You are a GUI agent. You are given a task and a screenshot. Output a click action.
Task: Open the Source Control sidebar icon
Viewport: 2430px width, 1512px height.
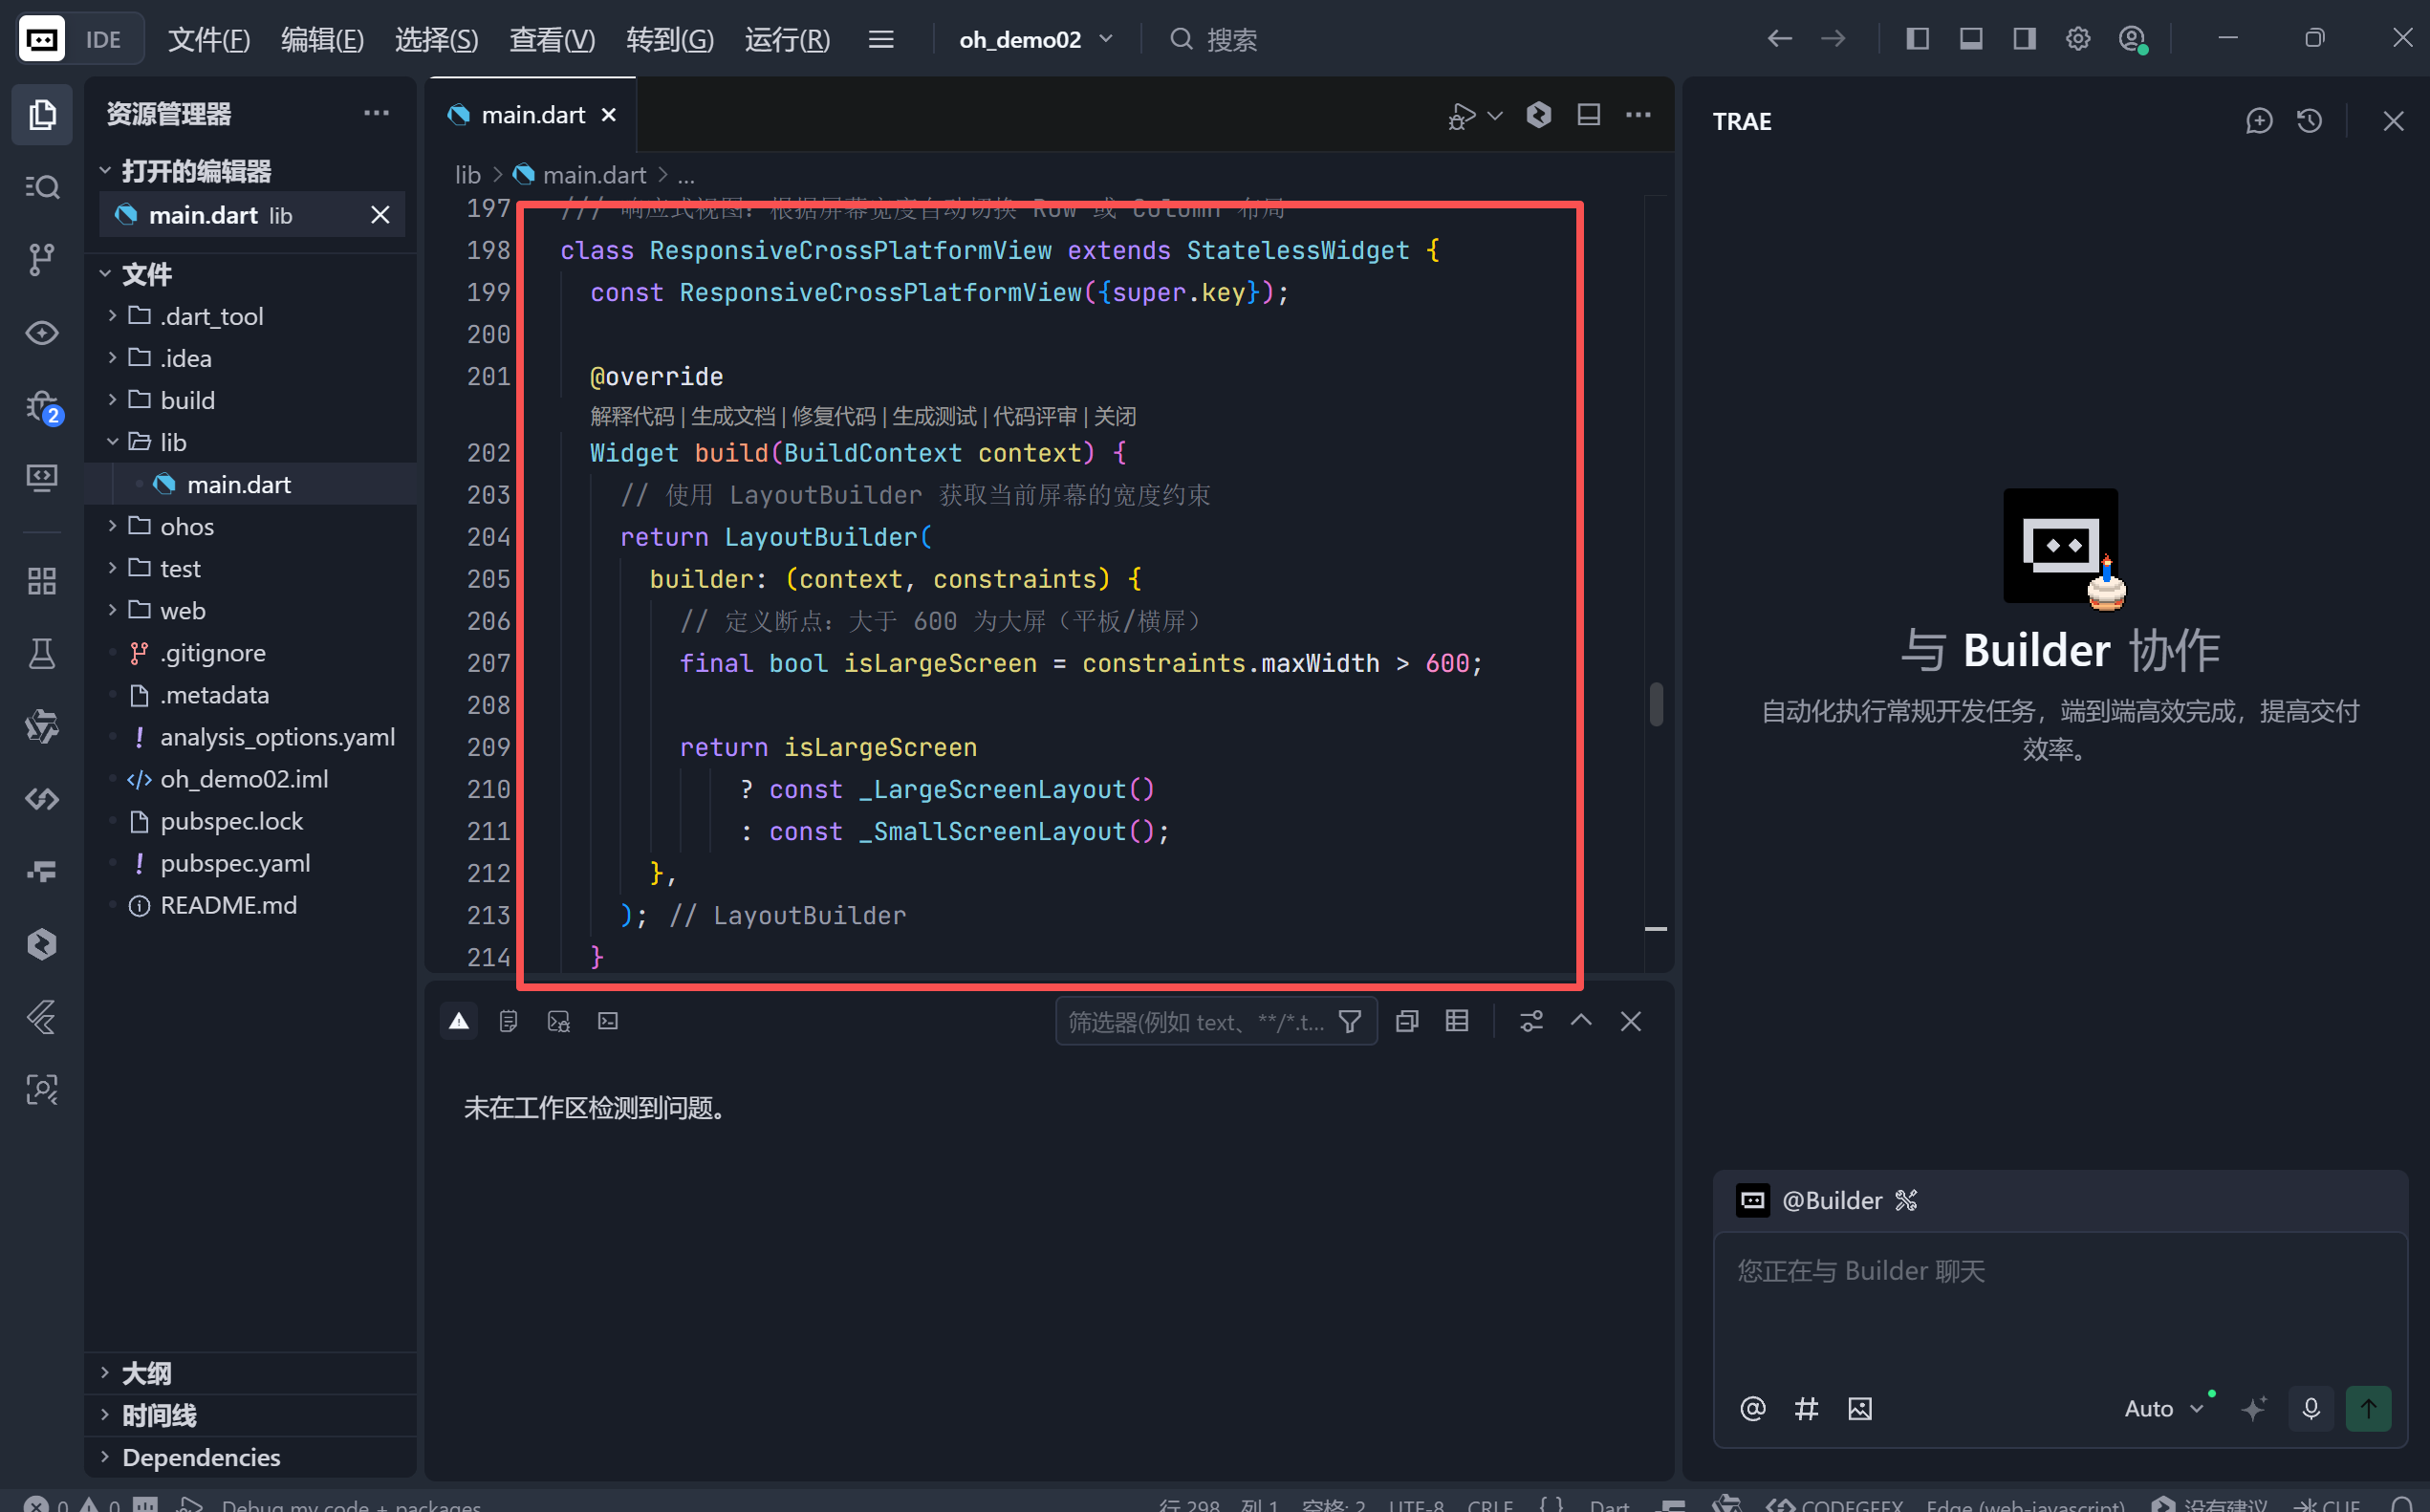pos(41,259)
